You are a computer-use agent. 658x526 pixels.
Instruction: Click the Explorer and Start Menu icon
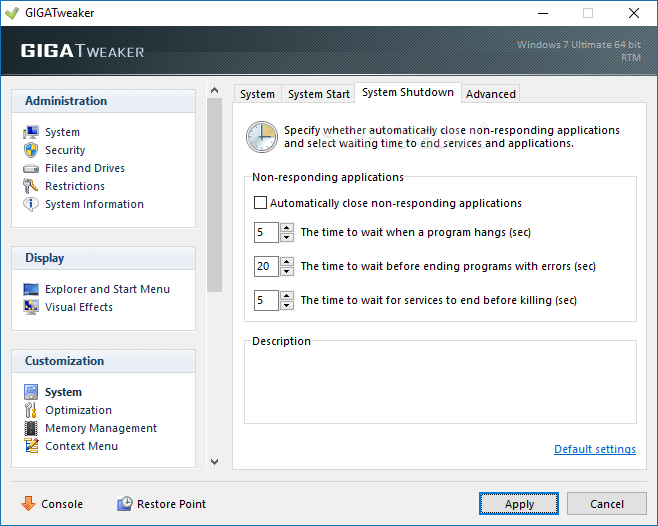pyautogui.click(x=31, y=289)
